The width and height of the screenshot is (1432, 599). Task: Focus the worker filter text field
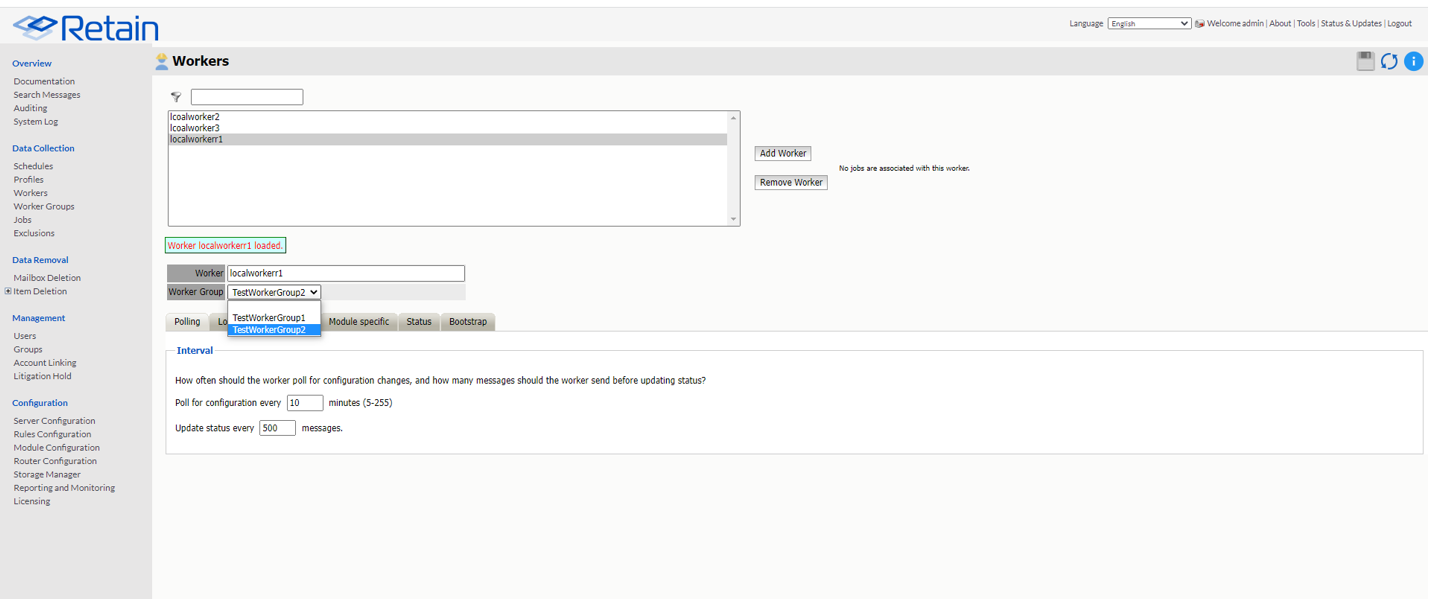coord(247,97)
